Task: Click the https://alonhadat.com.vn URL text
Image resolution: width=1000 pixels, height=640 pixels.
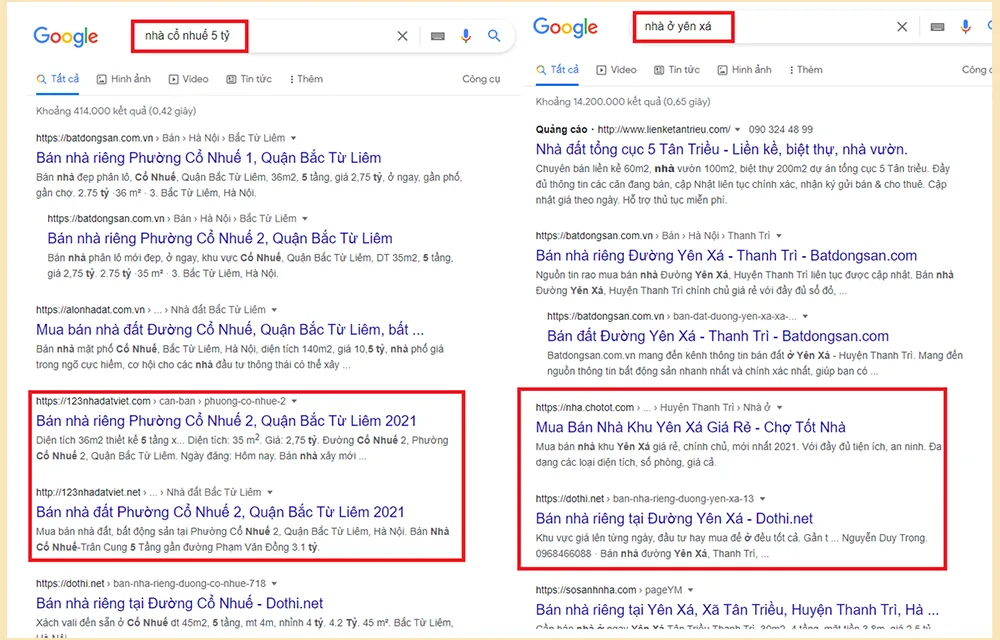Action: [91, 310]
